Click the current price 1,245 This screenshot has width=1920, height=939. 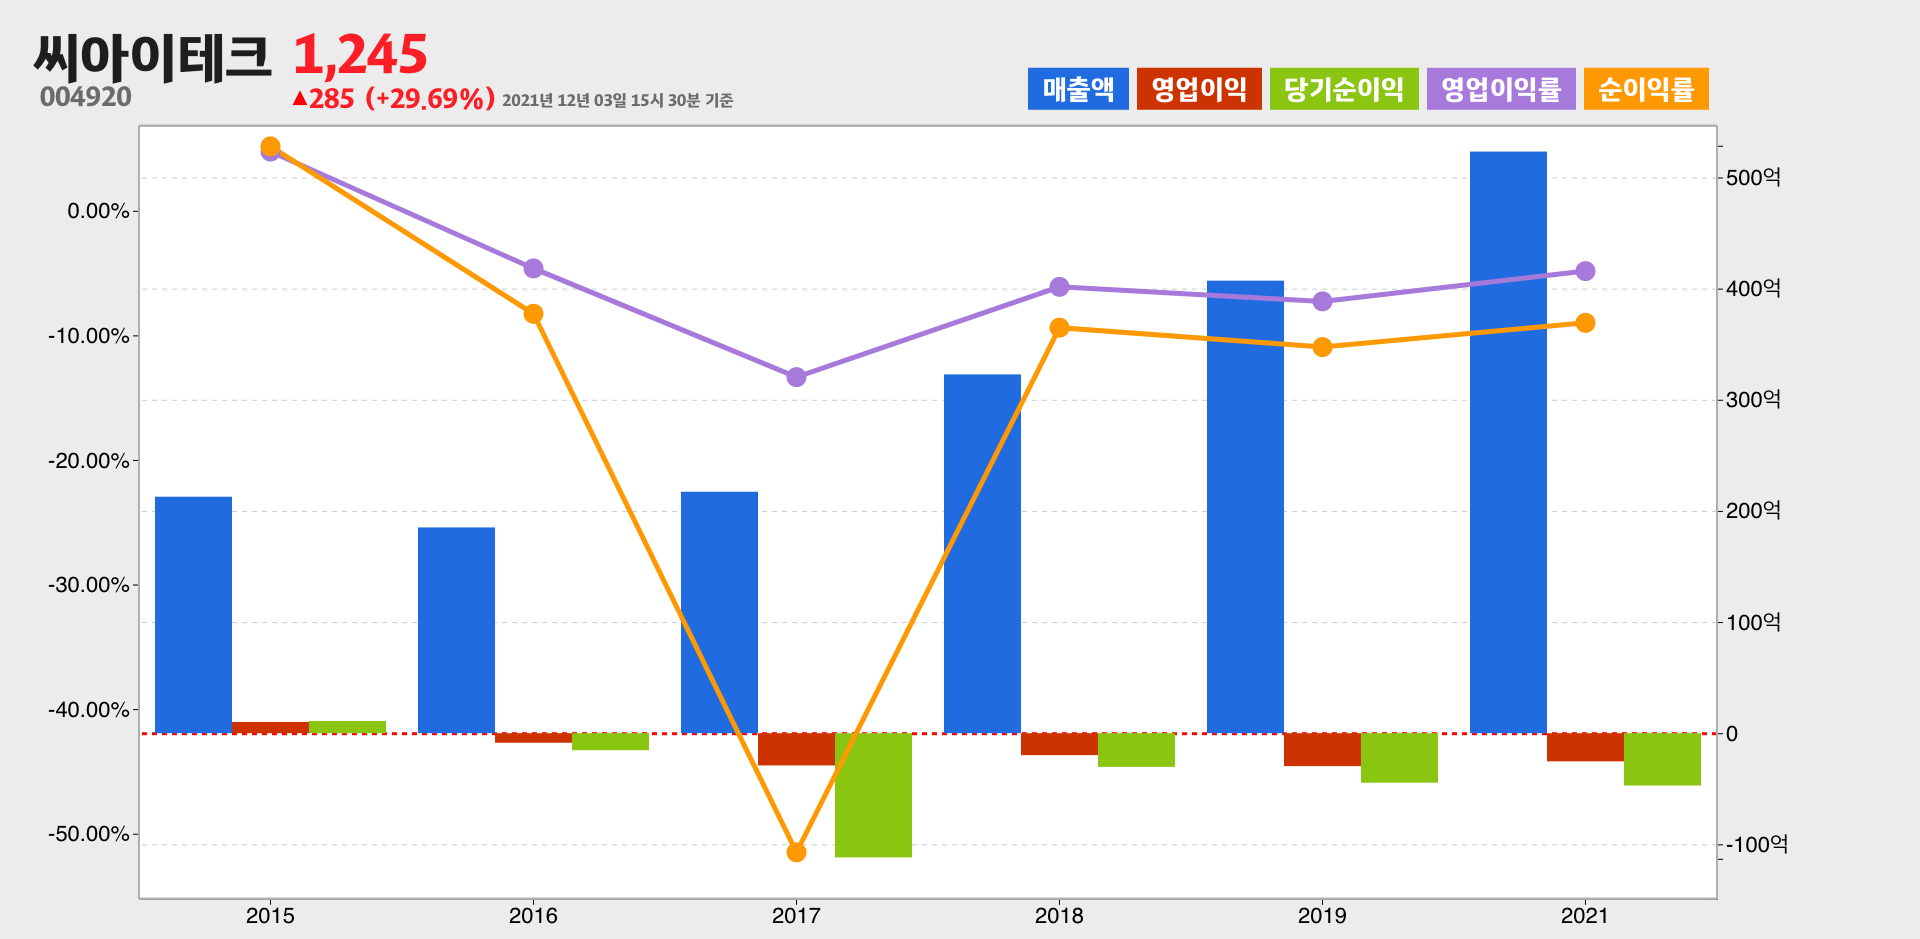[360, 55]
